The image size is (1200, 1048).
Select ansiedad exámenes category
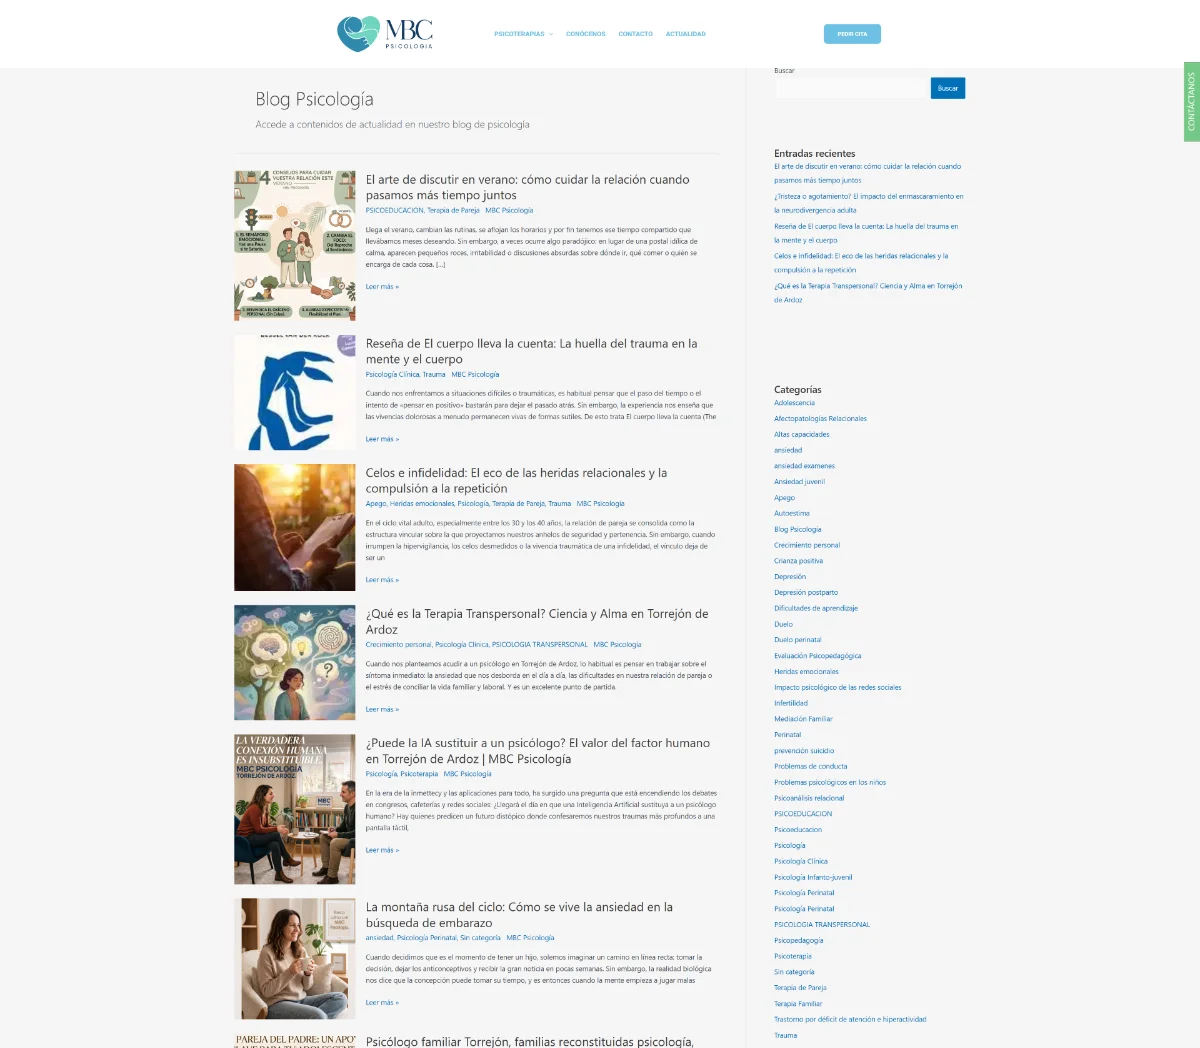804,466
